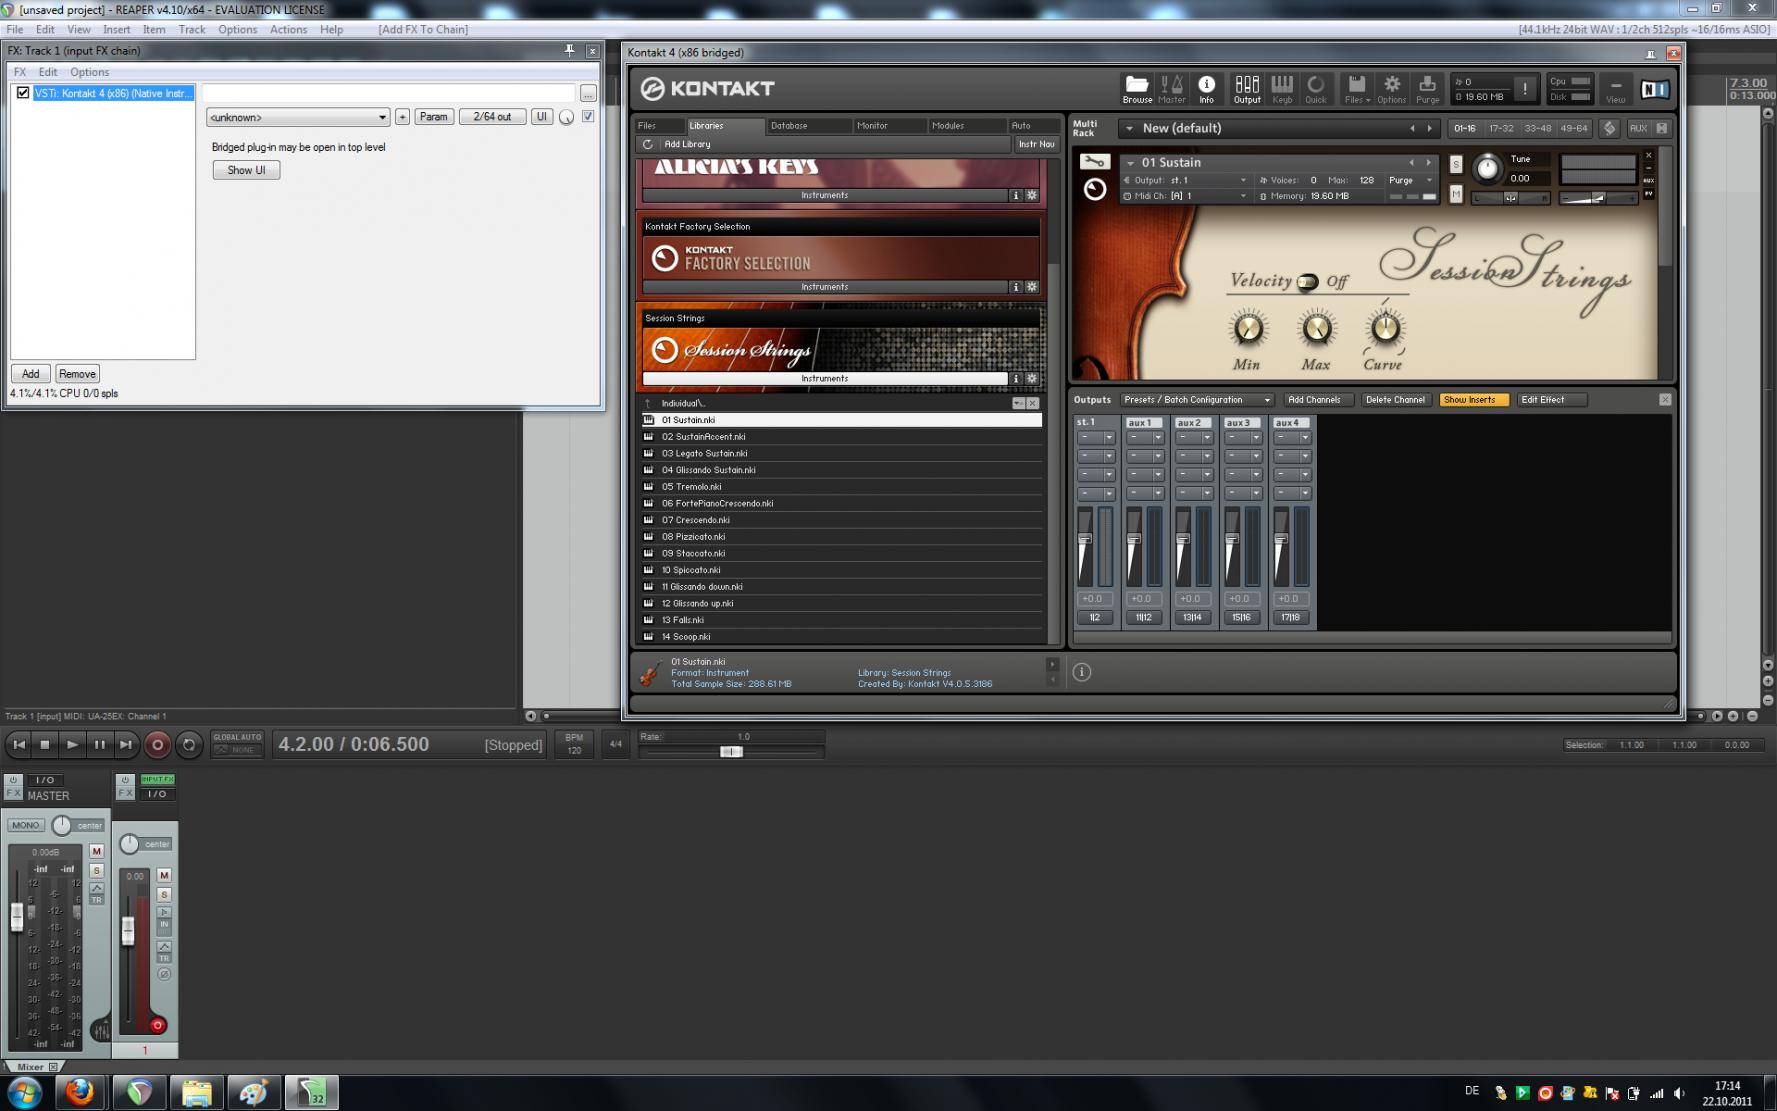This screenshot has height=1111, width=1777.
Task: Toggle REAPER repeat loop button
Action: [x=188, y=744]
